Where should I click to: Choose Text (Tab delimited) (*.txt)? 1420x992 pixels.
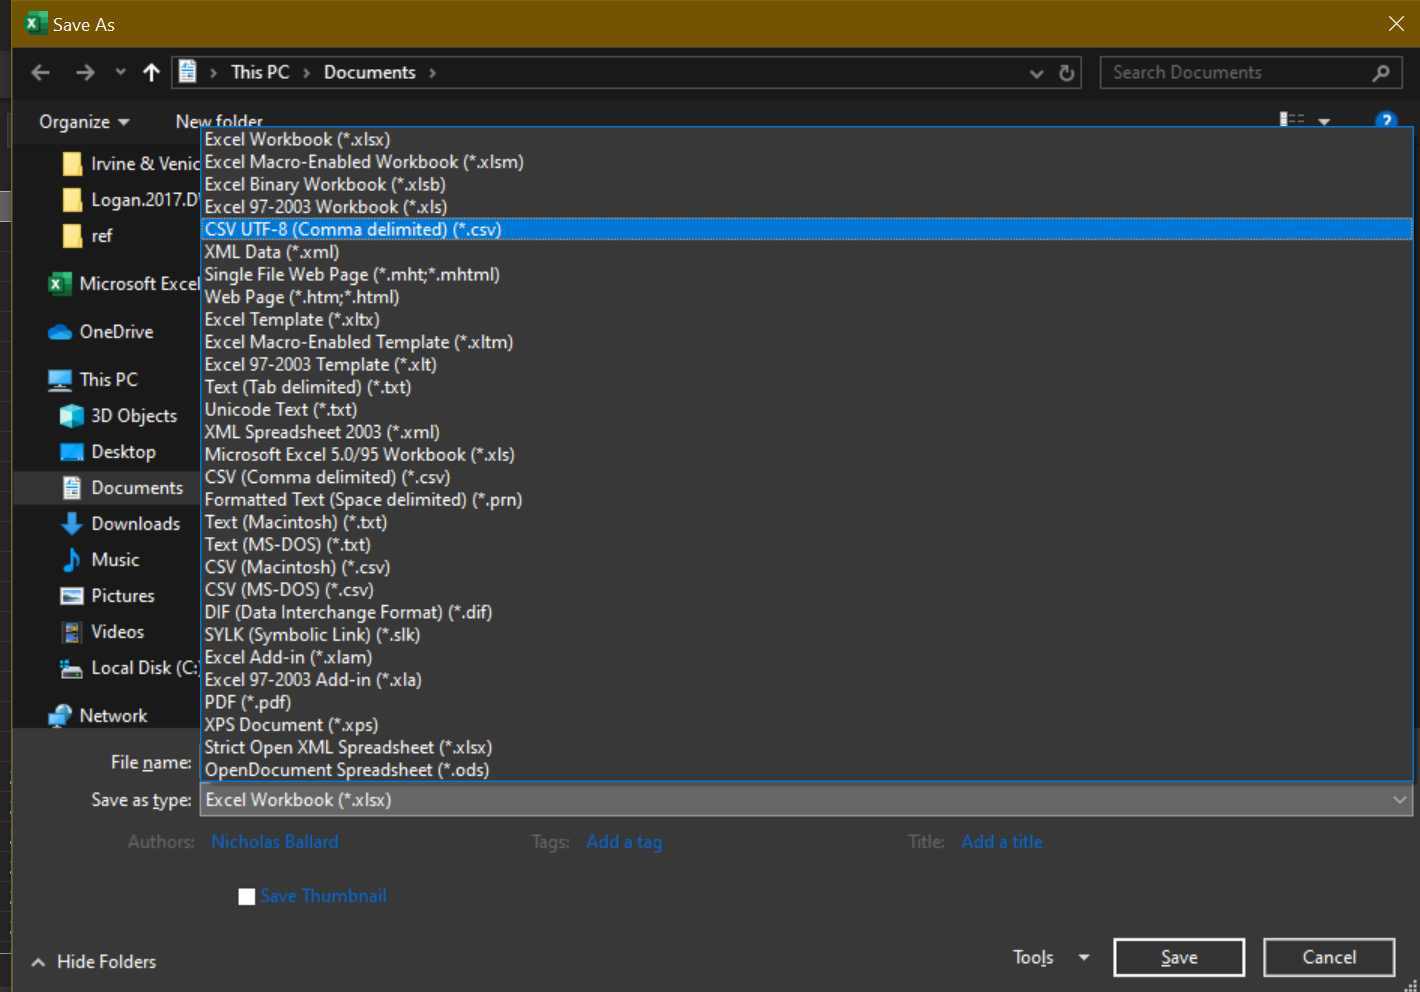click(806, 387)
